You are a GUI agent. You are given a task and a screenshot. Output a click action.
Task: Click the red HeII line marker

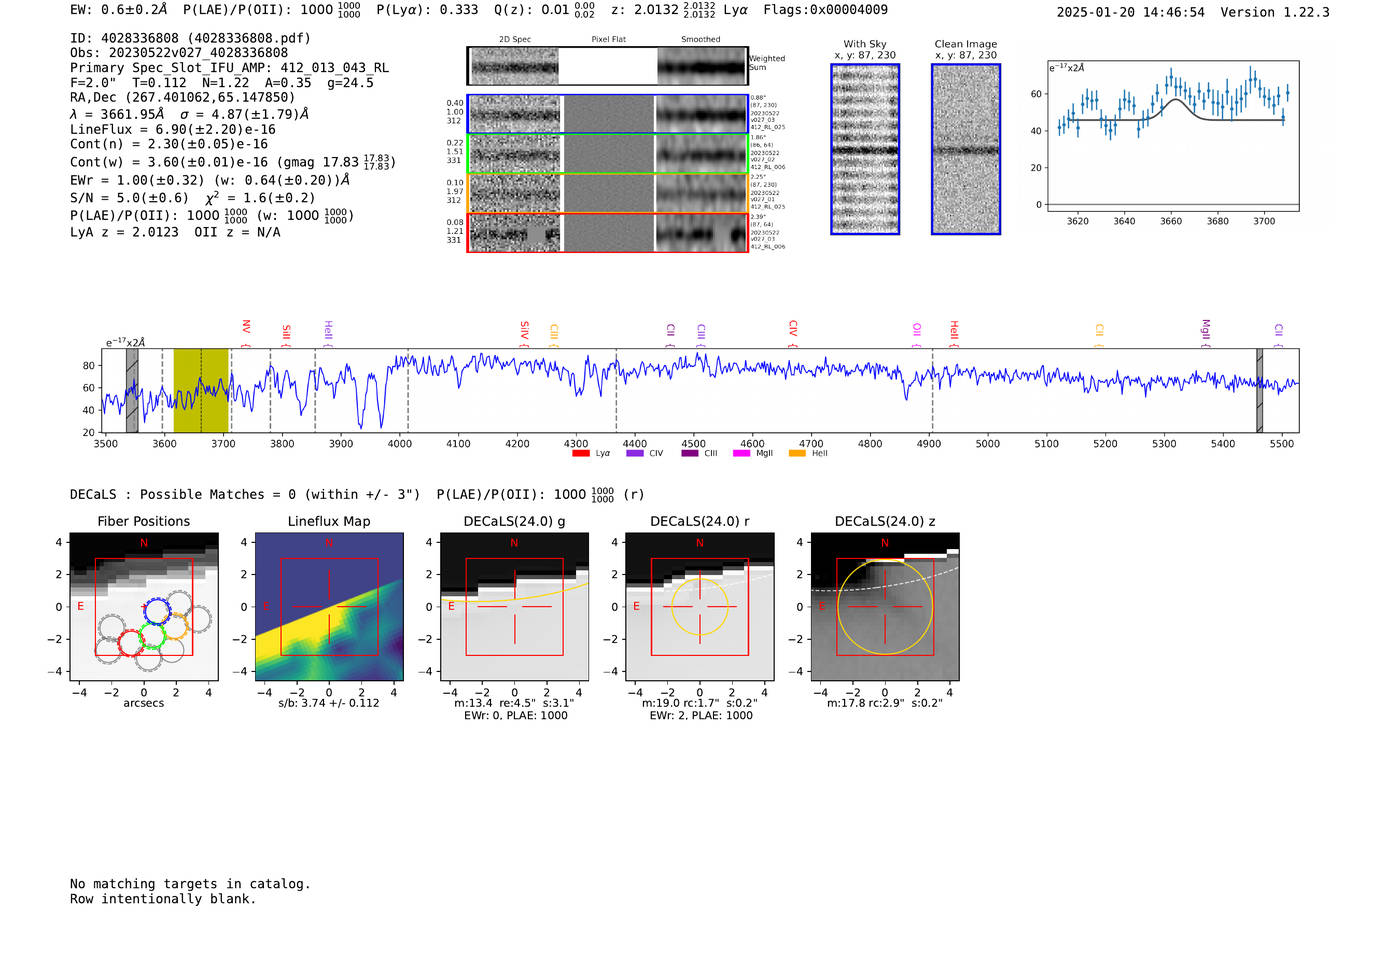(x=953, y=334)
